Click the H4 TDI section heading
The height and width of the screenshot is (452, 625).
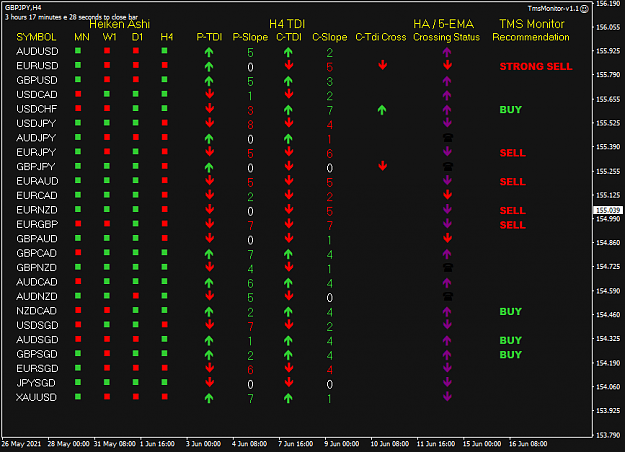coord(287,24)
